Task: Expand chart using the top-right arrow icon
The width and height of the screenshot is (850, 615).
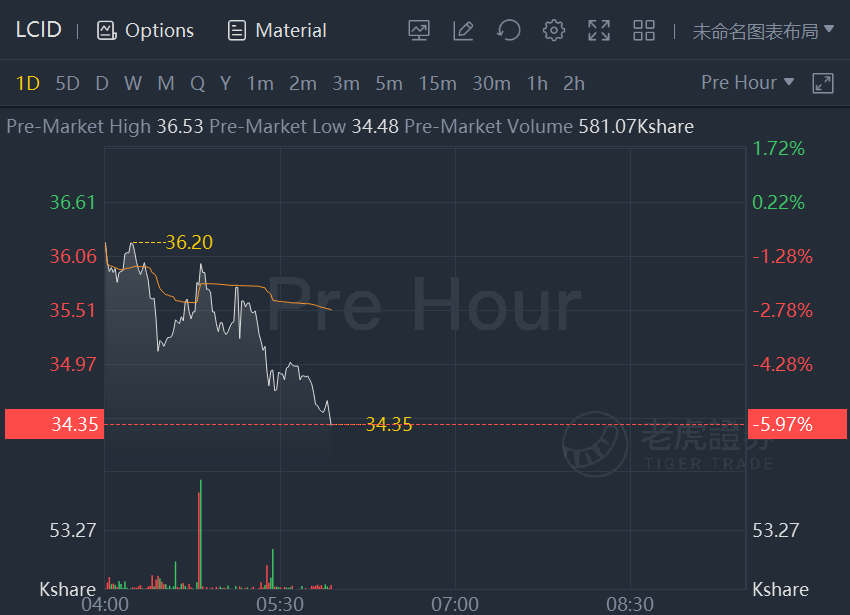Action: 822,84
